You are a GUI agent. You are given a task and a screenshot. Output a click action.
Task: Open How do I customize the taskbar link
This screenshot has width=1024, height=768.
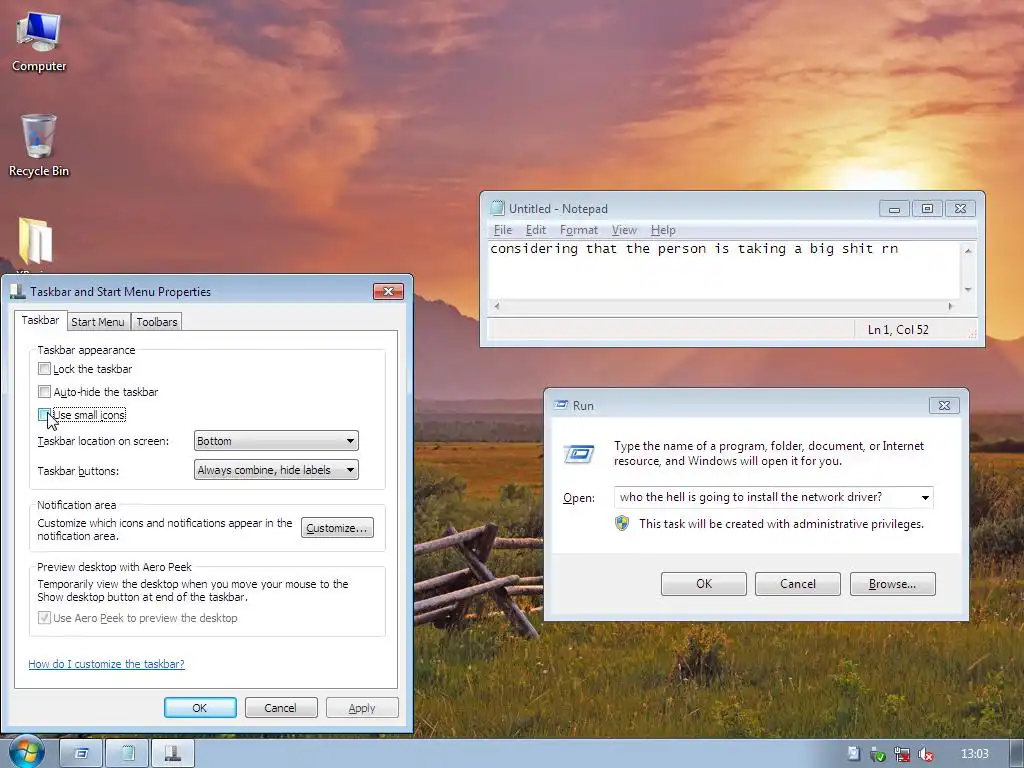(x=106, y=664)
